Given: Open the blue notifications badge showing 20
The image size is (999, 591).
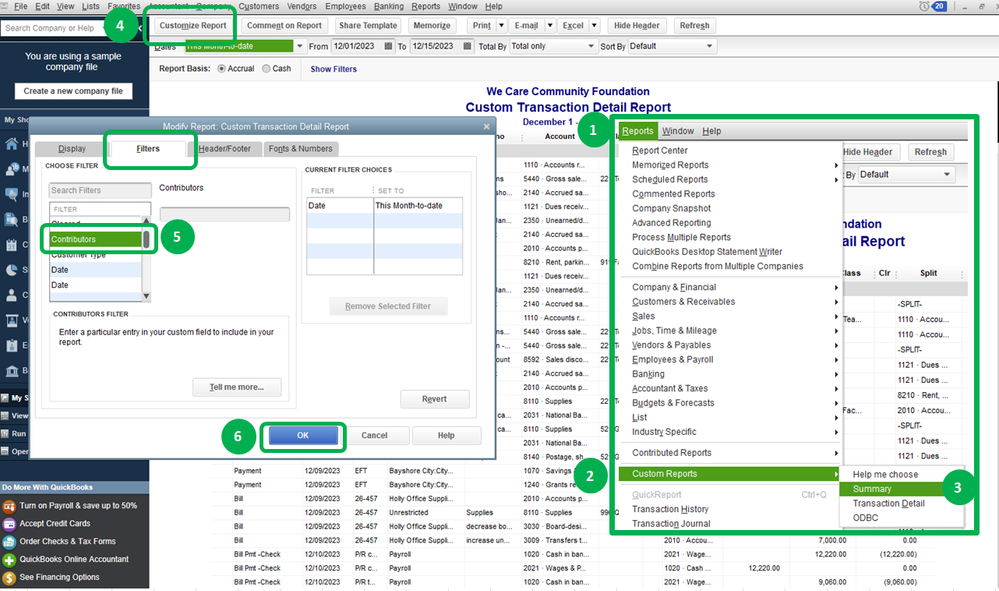Looking at the screenshot, I should (x=940, y=6).
